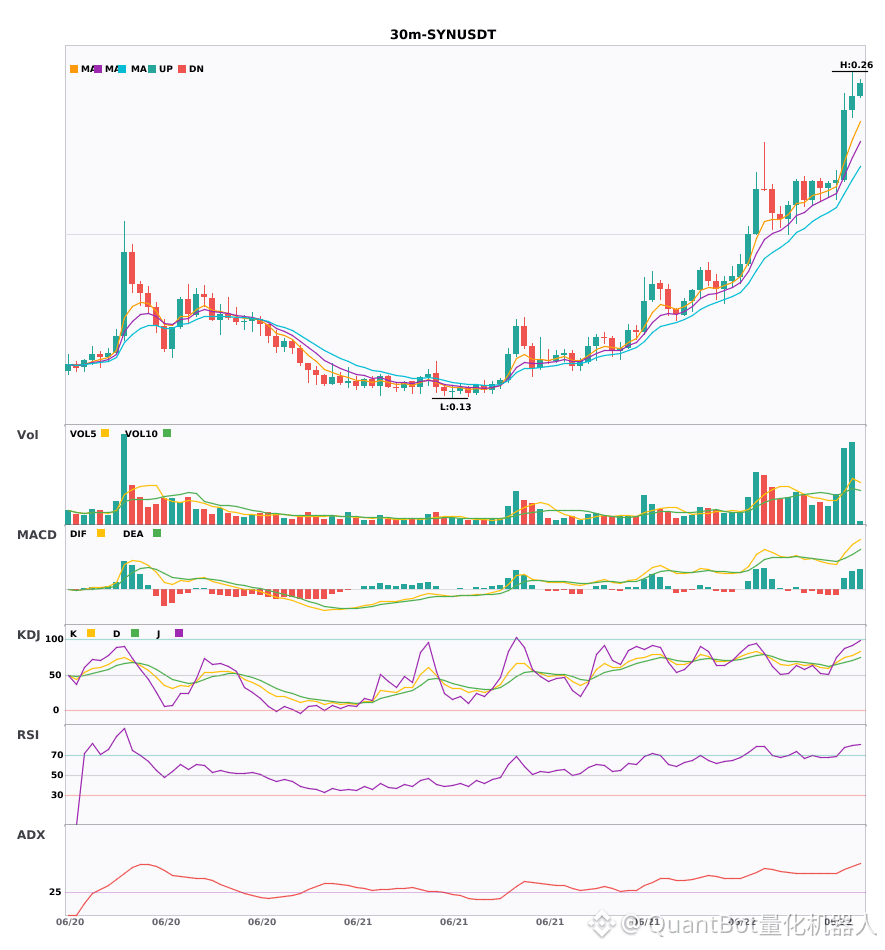This screenshot has width=885, height=950.
Task: Click the DN legend text
Action: click(196, 69)
